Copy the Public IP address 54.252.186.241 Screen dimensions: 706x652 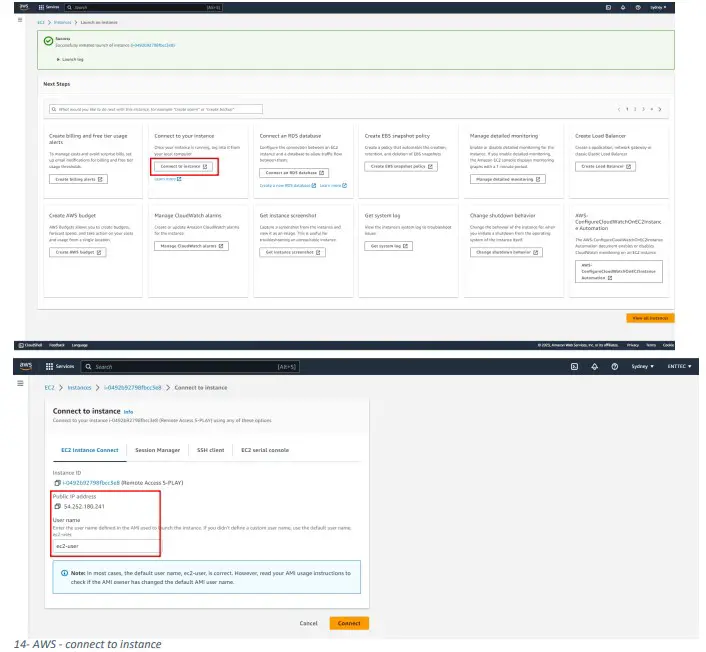click(57, 506)
